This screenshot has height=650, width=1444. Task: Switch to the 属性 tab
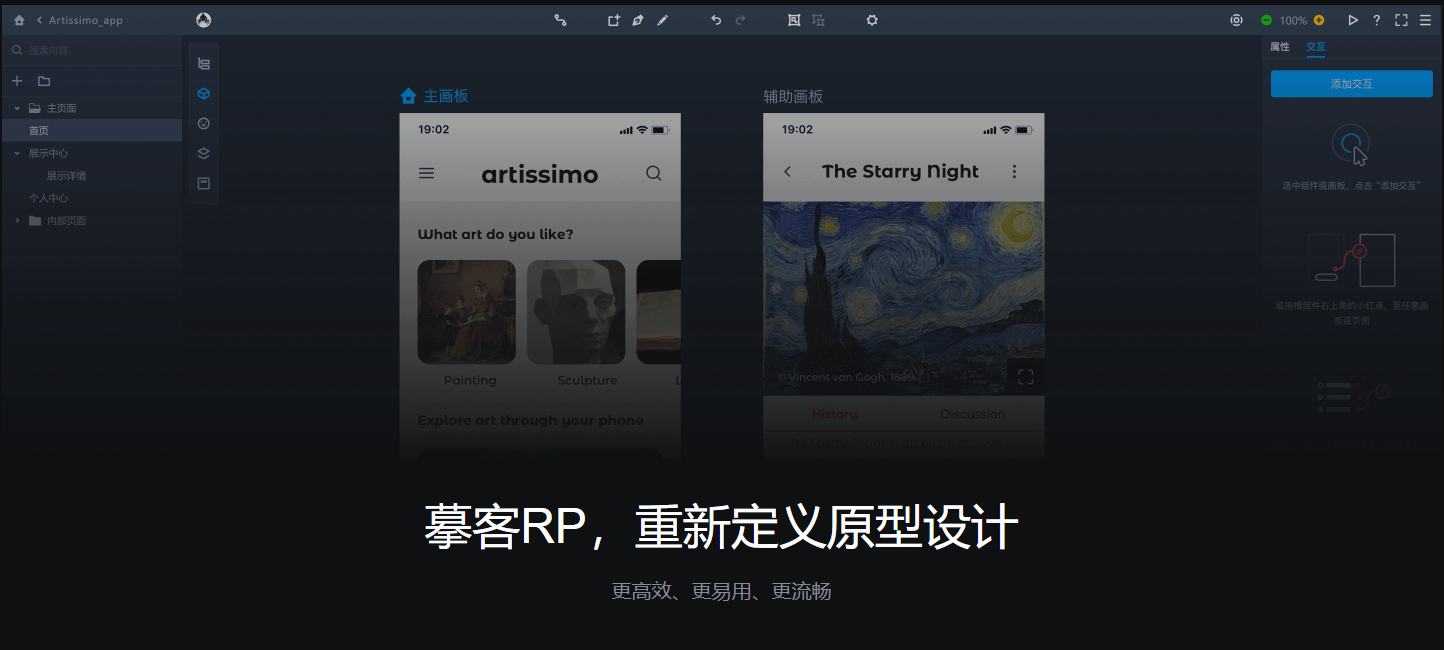click(x=1280, y=47)
